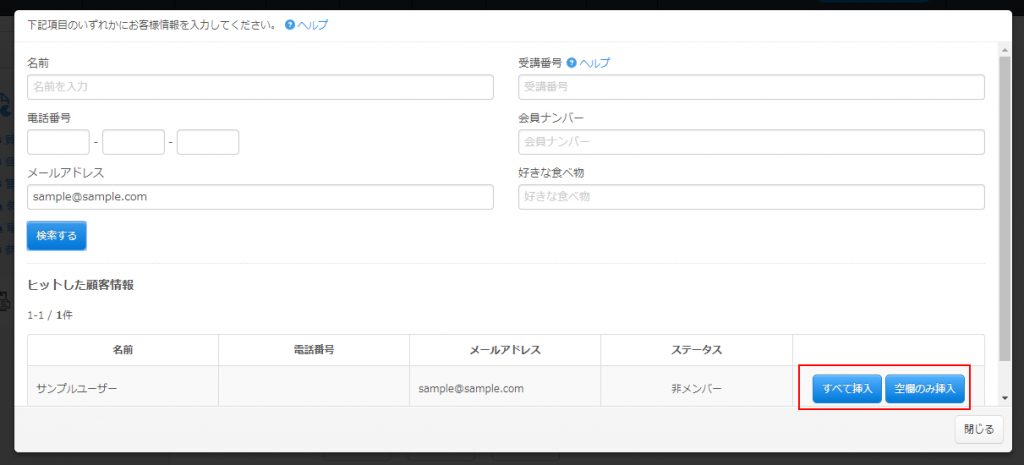Close the dialog with 閉じる button
Screen dimensions: 1024x465
(x=978, y=429)
